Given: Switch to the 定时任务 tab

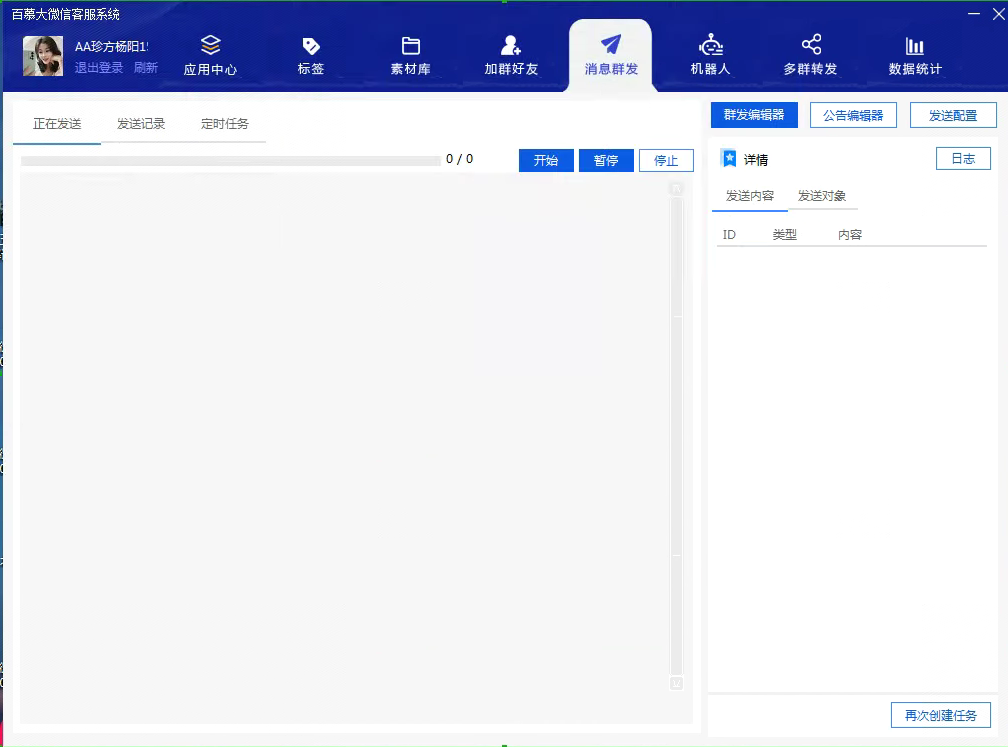Looking at the screenshot, I should [225, 124].
